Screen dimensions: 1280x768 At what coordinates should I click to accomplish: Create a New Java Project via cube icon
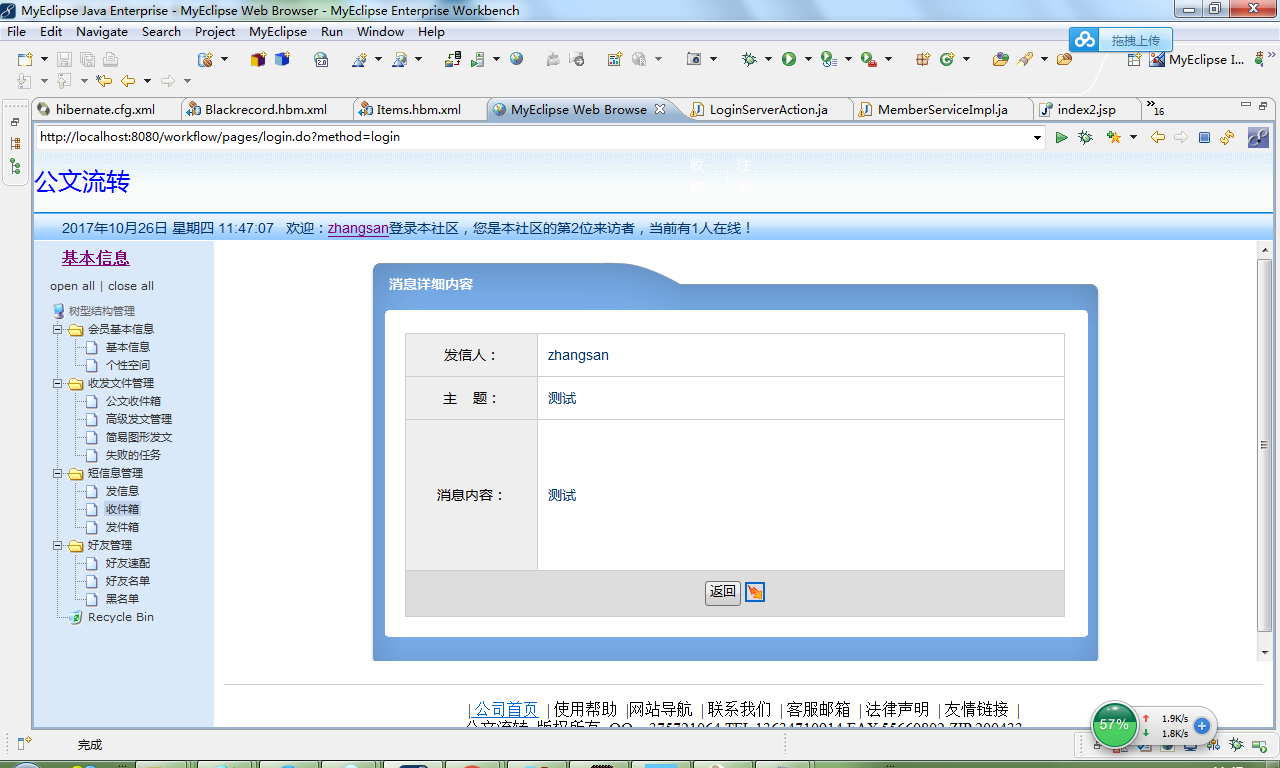(258, 60)
